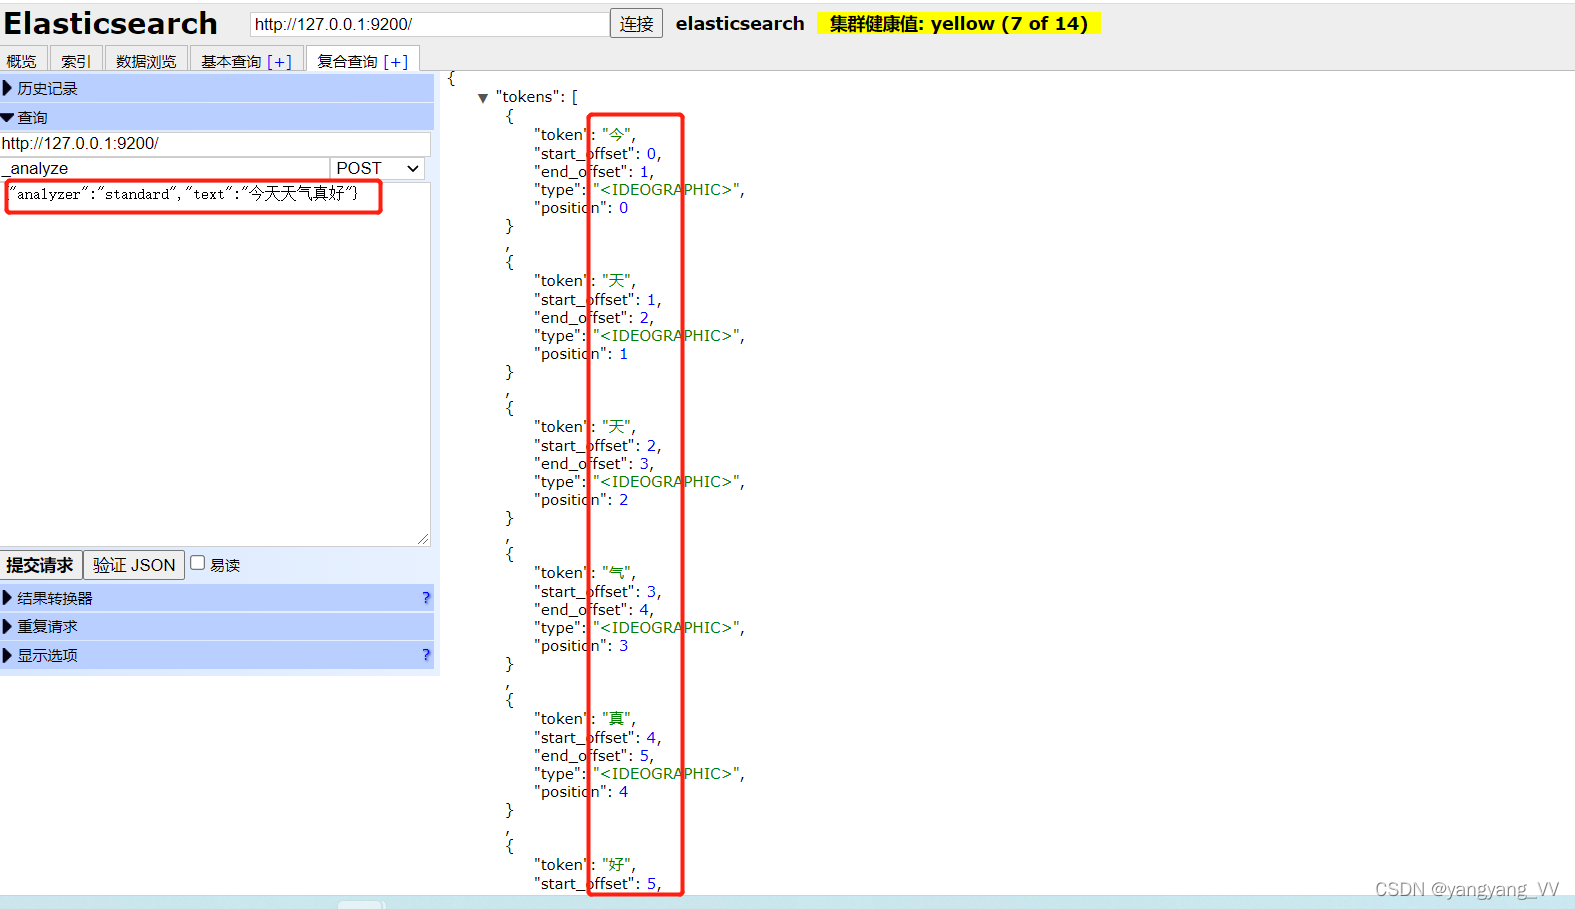Open the 数据浏览 tab
Image resolution: width=1575 pixels, height=909 pixels.
146,61
